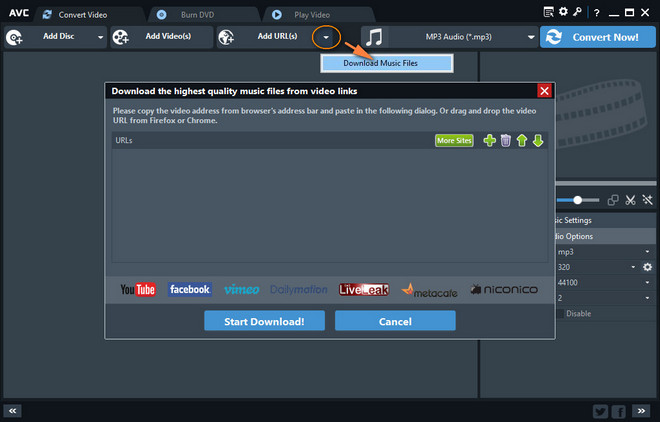
Task: Expand the Add Disc dropdown arrow
Action: 100,37
